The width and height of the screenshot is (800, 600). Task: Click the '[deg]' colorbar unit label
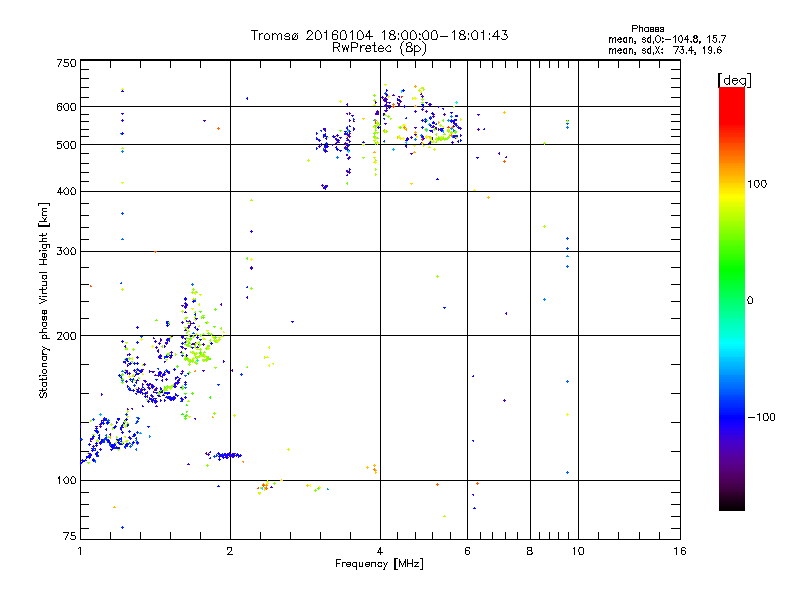tap(734, 80)
